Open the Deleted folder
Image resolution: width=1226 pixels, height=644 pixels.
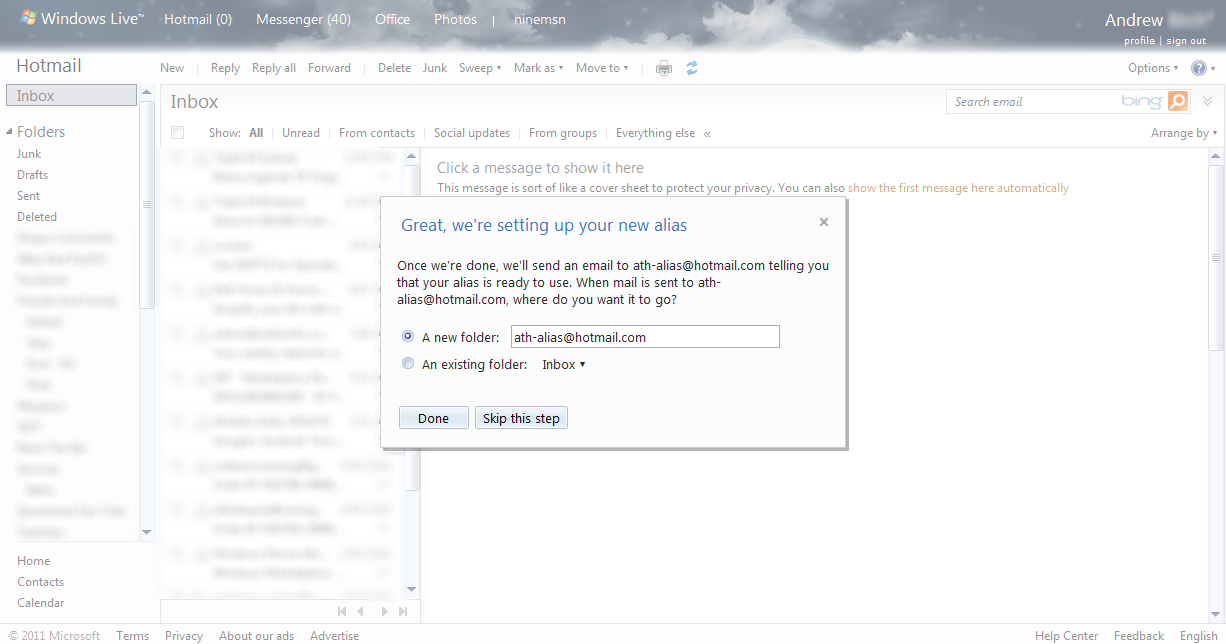tap(37, 217)
